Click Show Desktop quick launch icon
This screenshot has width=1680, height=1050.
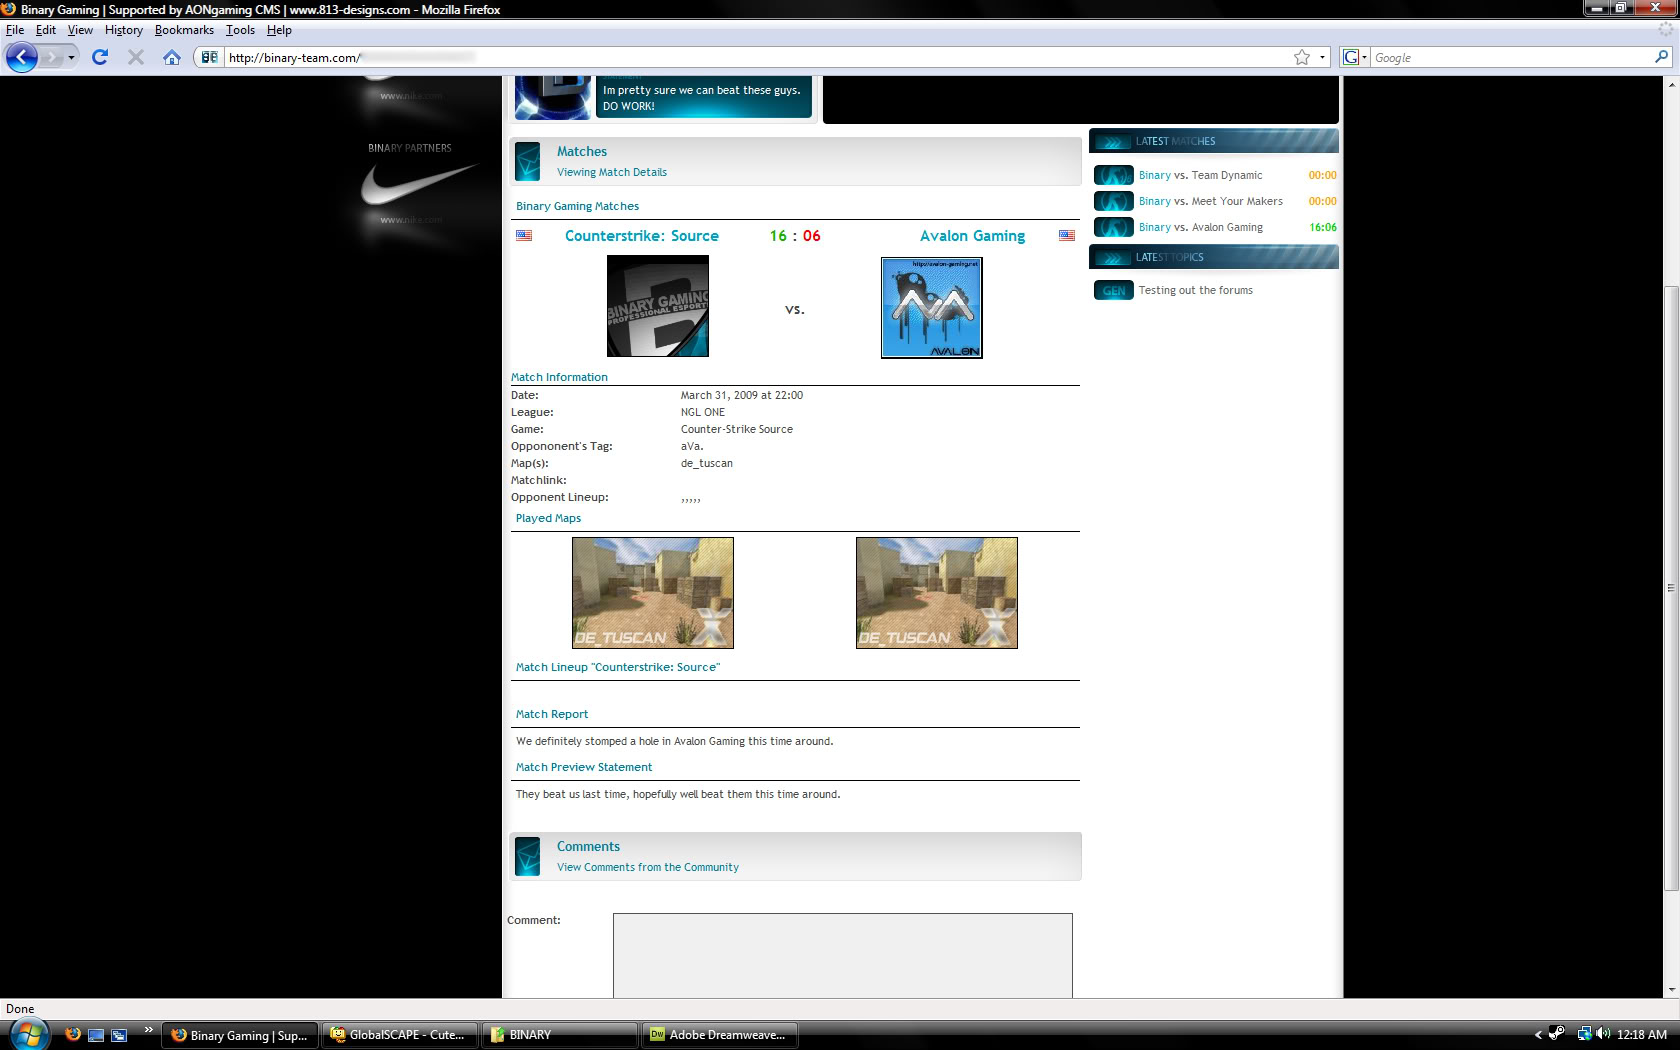96,1035
